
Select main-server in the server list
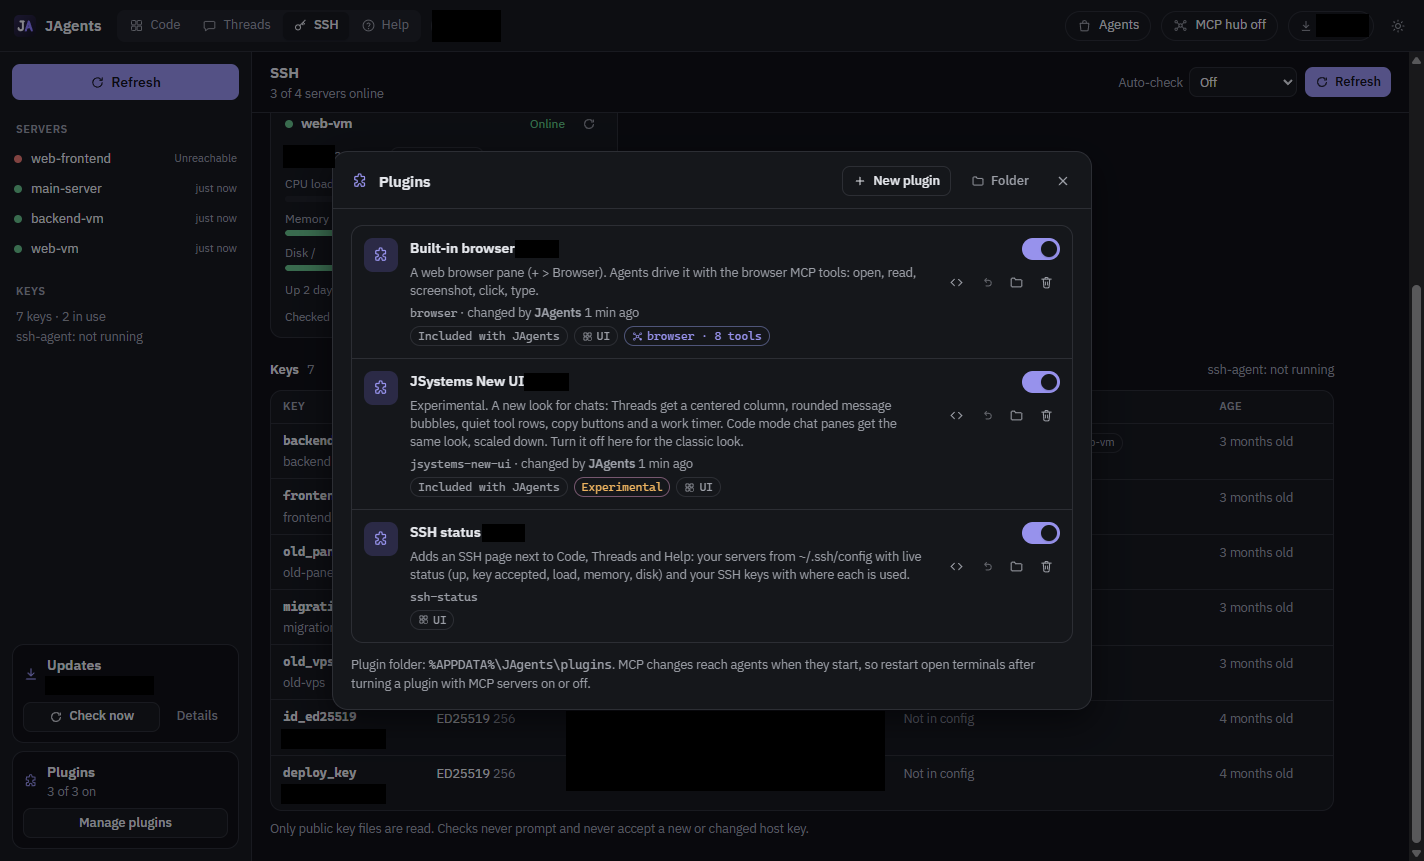pyautogui.click(x=125, y=188)
